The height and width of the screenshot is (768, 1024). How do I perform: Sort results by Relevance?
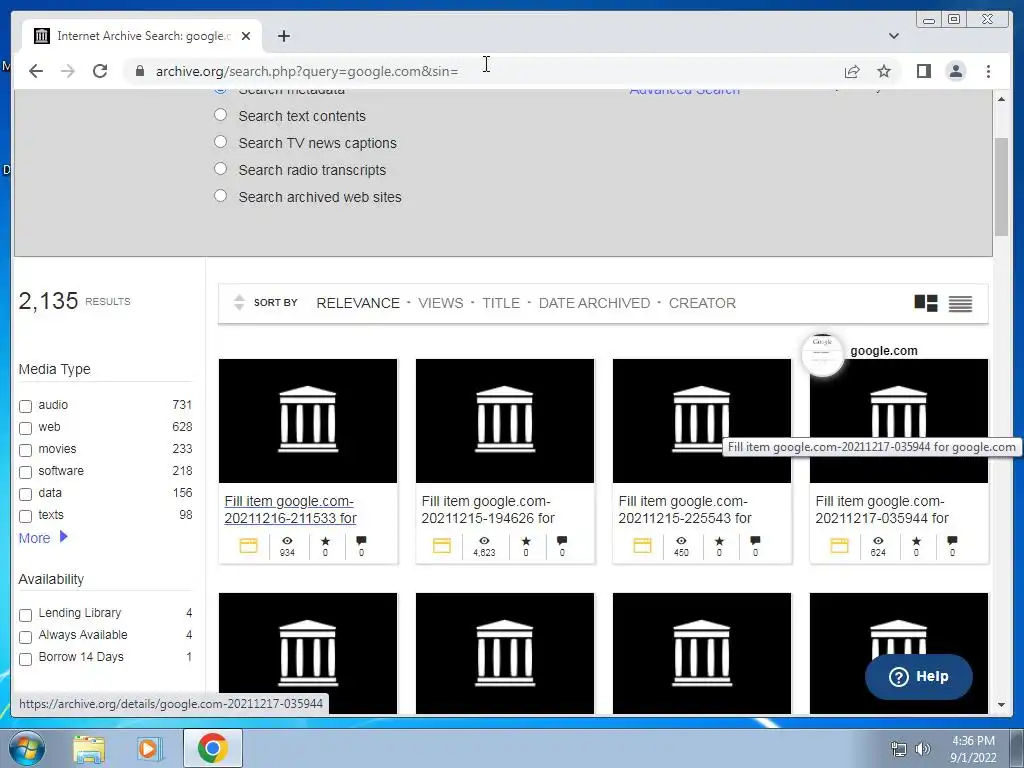[x=358, y=303]
